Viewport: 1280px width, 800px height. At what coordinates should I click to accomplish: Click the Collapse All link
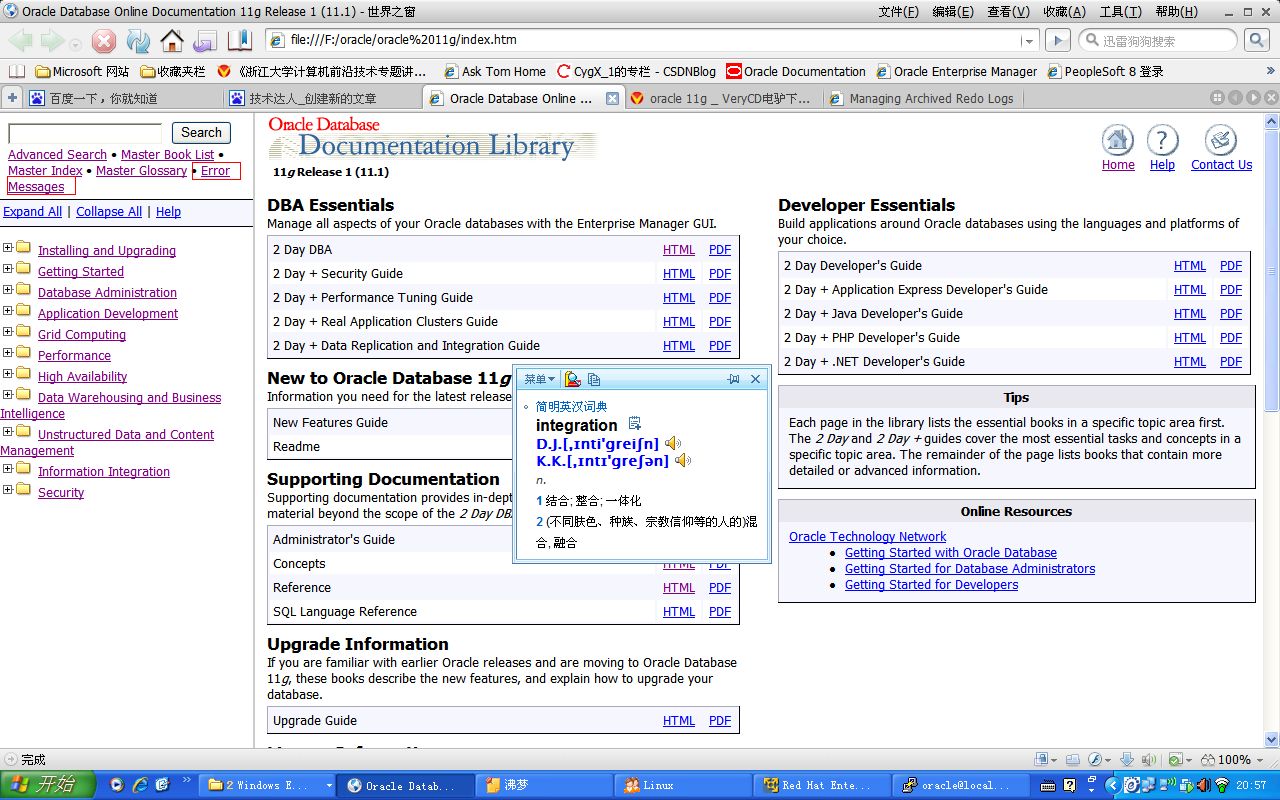(x=109, y=212)
